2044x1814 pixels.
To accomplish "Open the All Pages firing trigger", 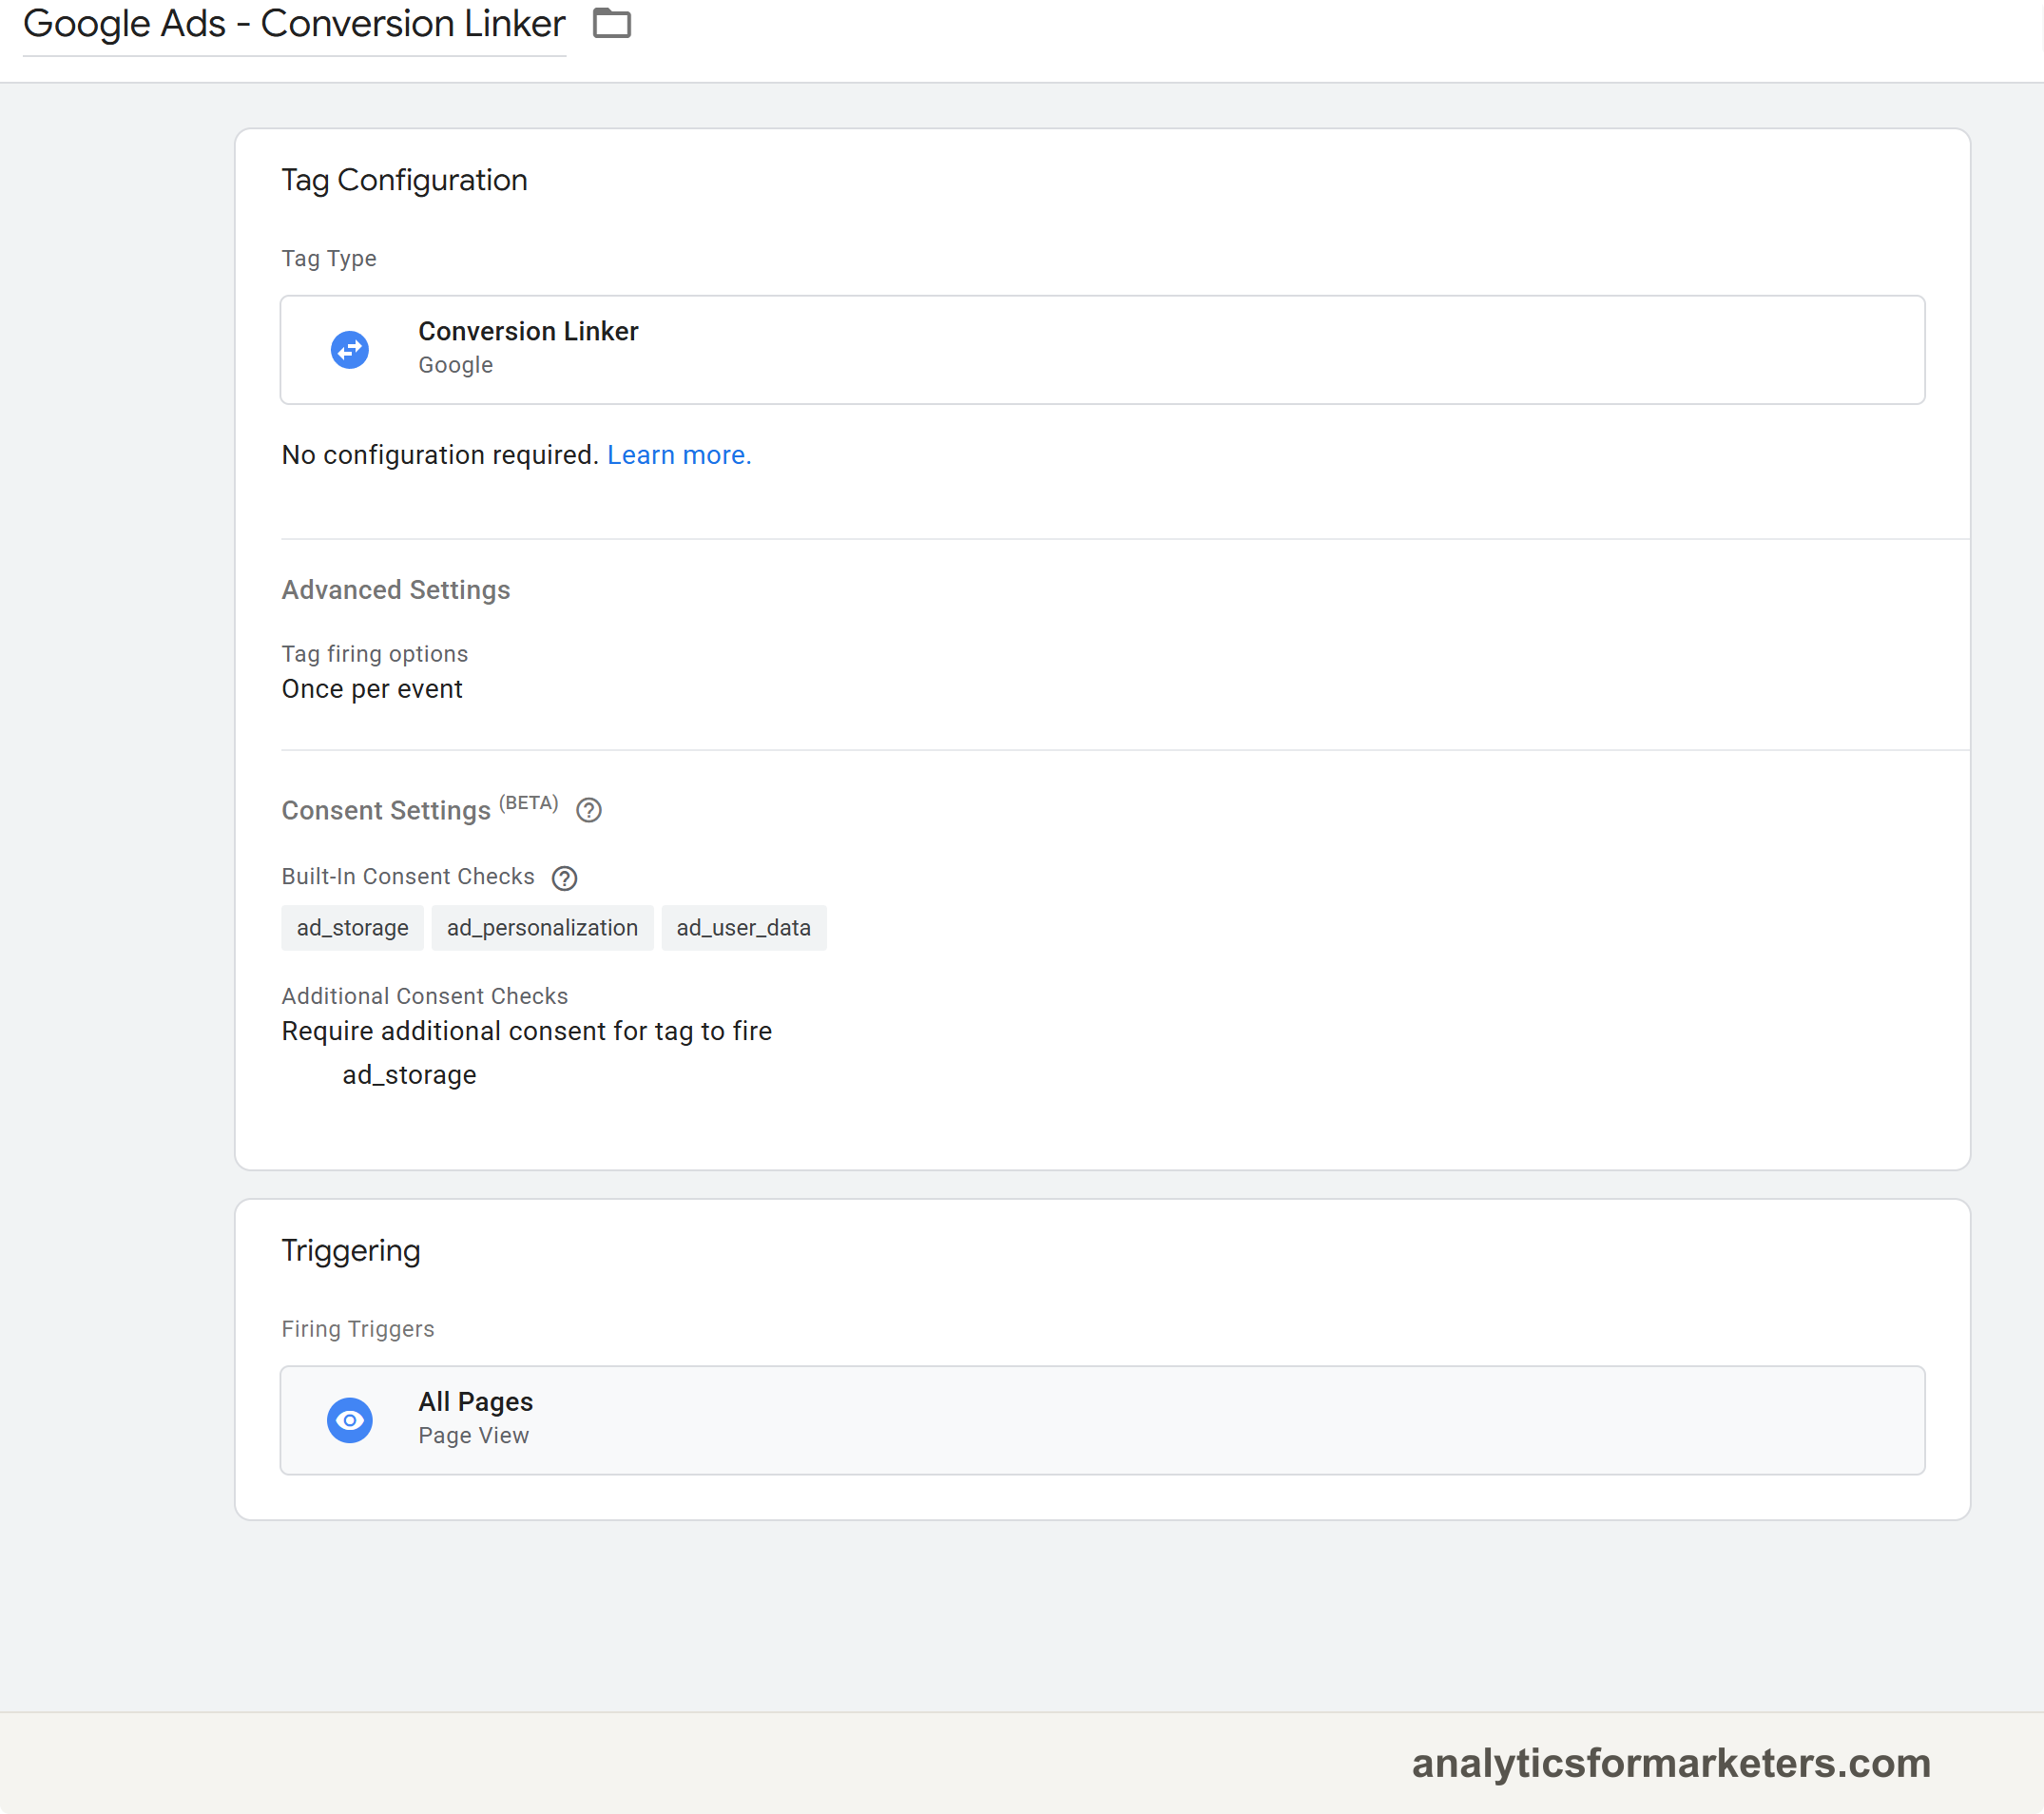I will (1102, 1420).
